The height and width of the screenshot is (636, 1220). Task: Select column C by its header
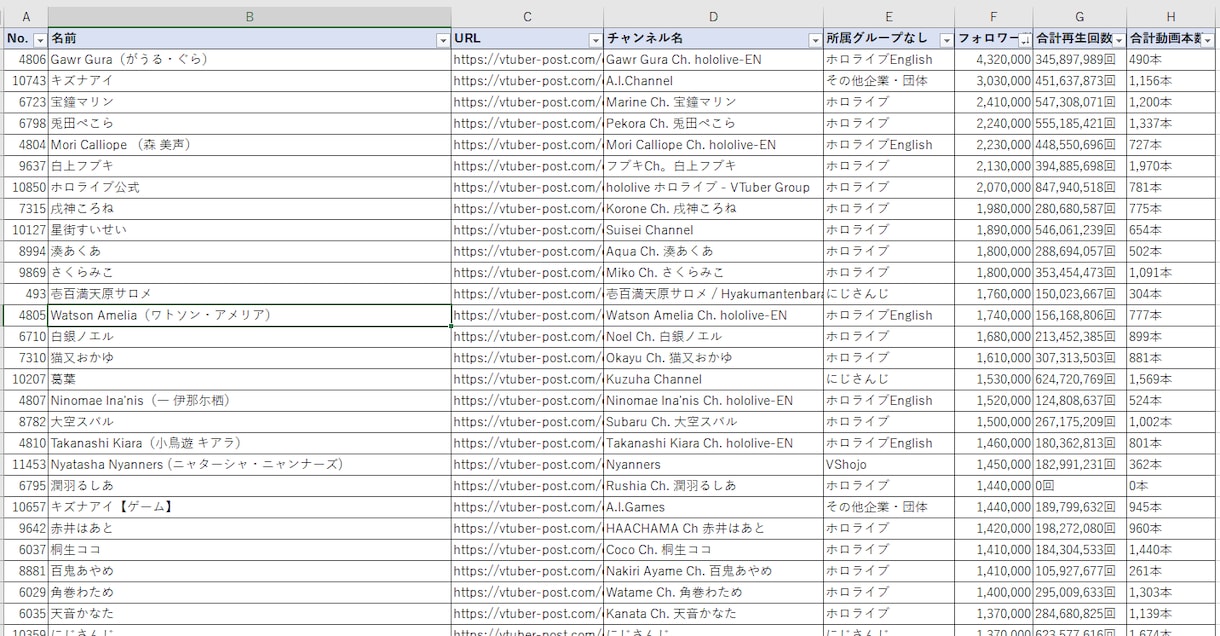528,17
